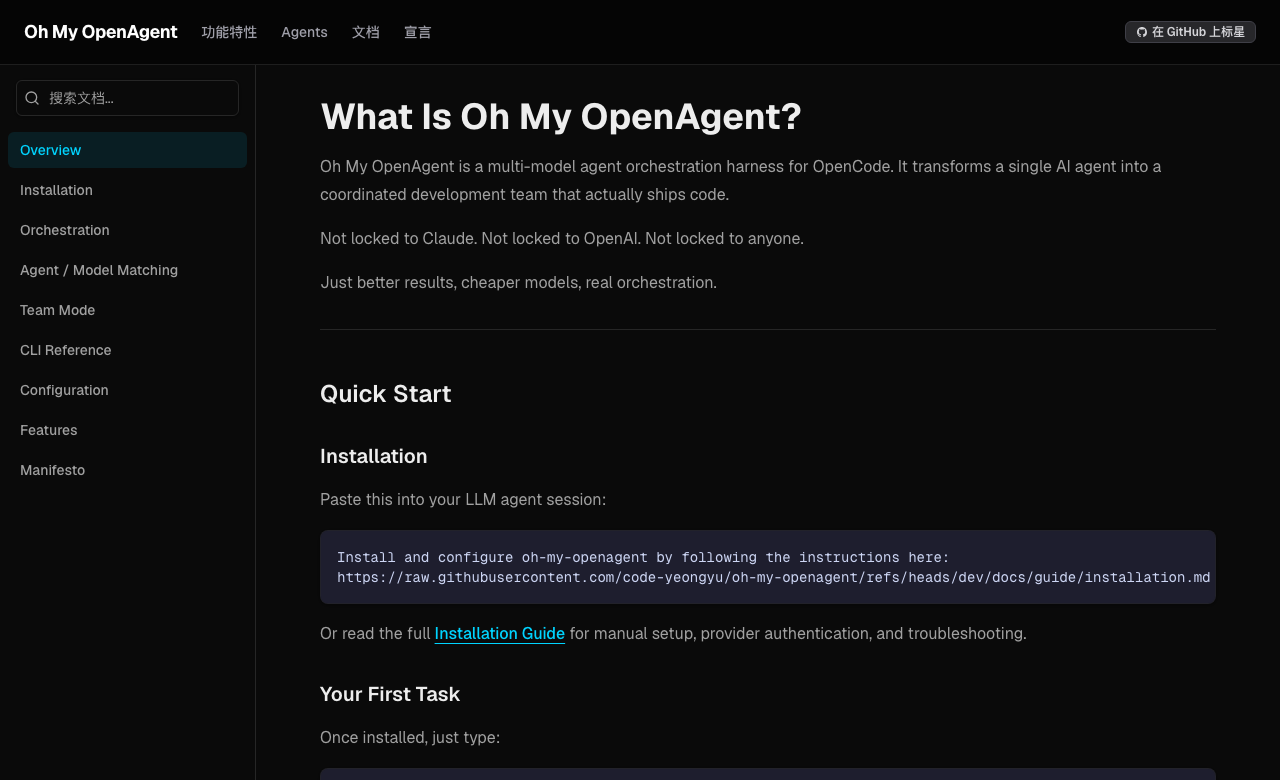This screenshot has height=780, width=1280.
Task: Open the Oh My OpenAgent home logo
Action: (x=101, y=32)
